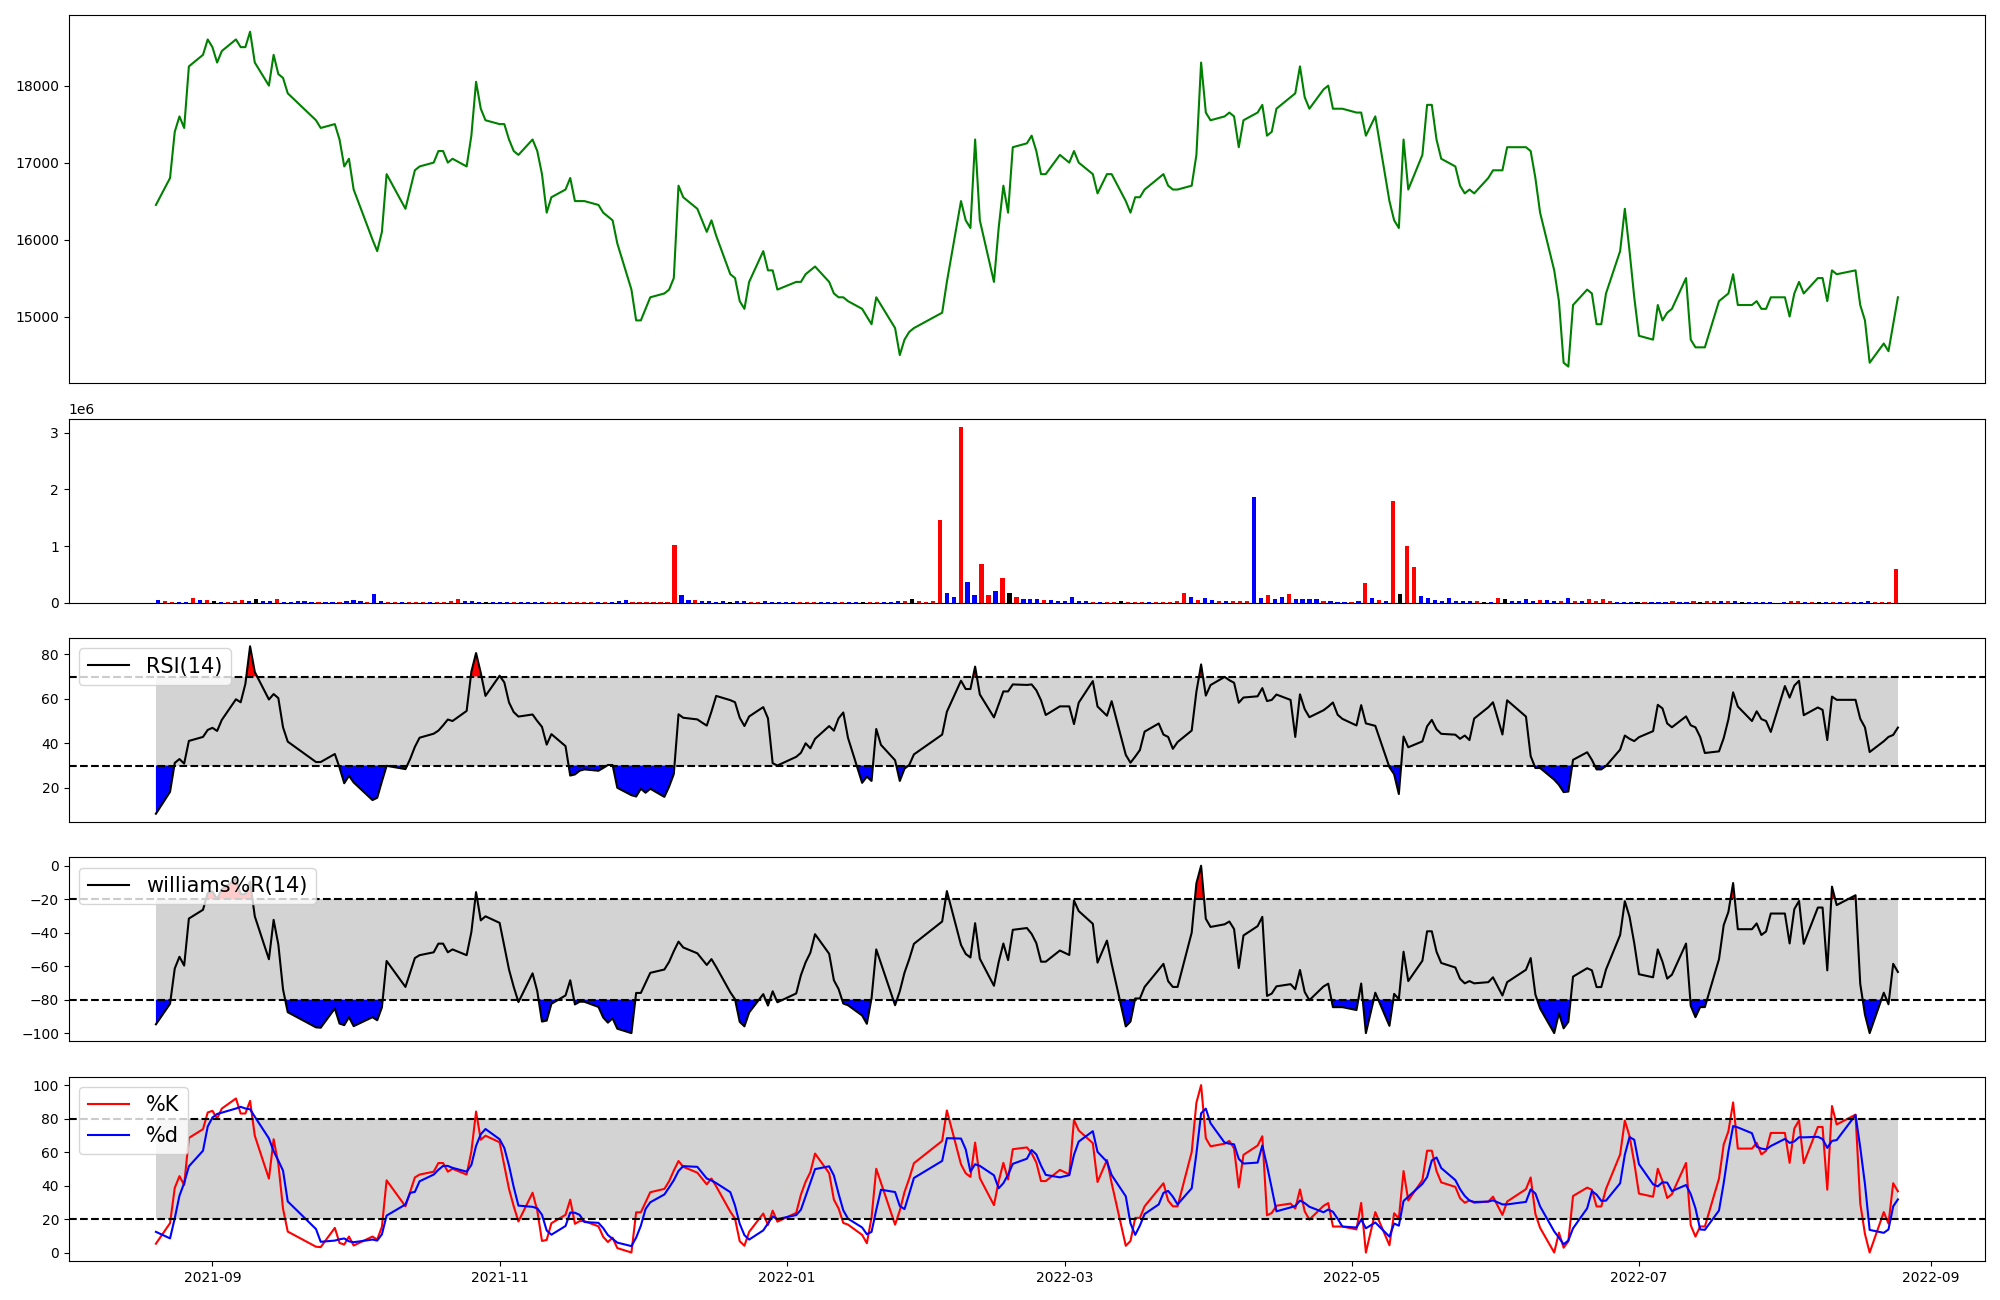The width and height of the screenshot is (2000, 1300).
Task: Click the williams%R(14) legend entry
Action: coord(227,885)
